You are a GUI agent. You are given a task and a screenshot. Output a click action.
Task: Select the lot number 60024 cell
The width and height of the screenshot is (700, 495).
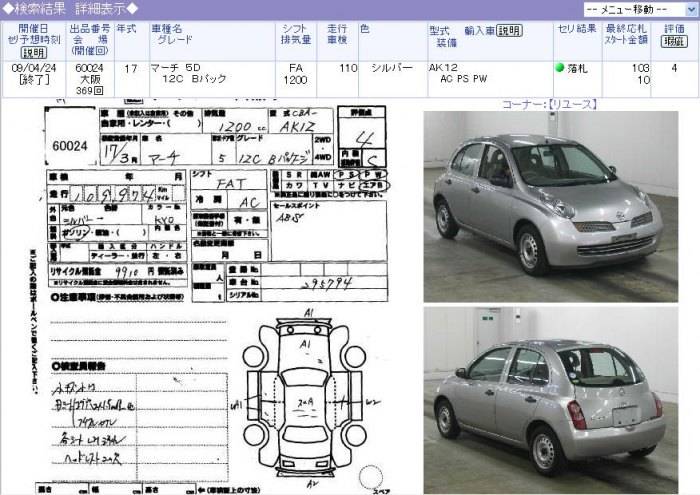(x=89, y=68)
